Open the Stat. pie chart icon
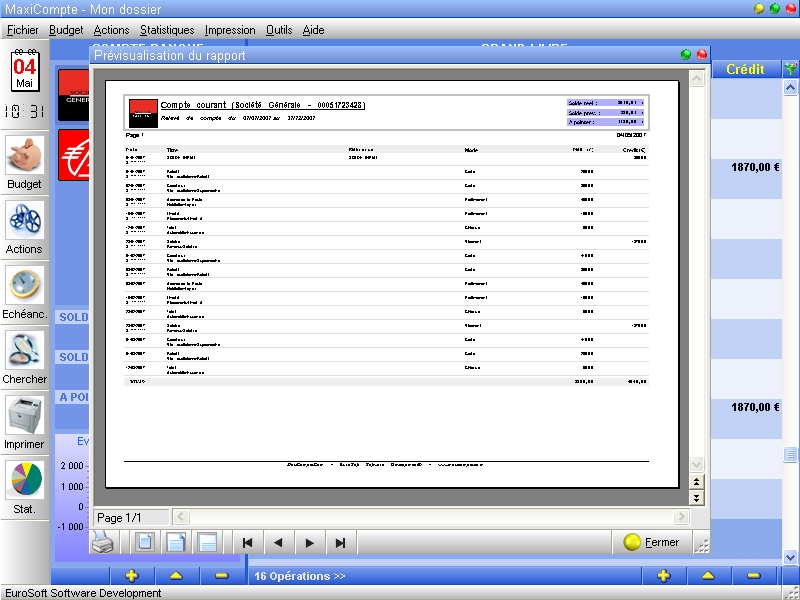This screenshot has height=600, width=800. [x=24, y=486]
